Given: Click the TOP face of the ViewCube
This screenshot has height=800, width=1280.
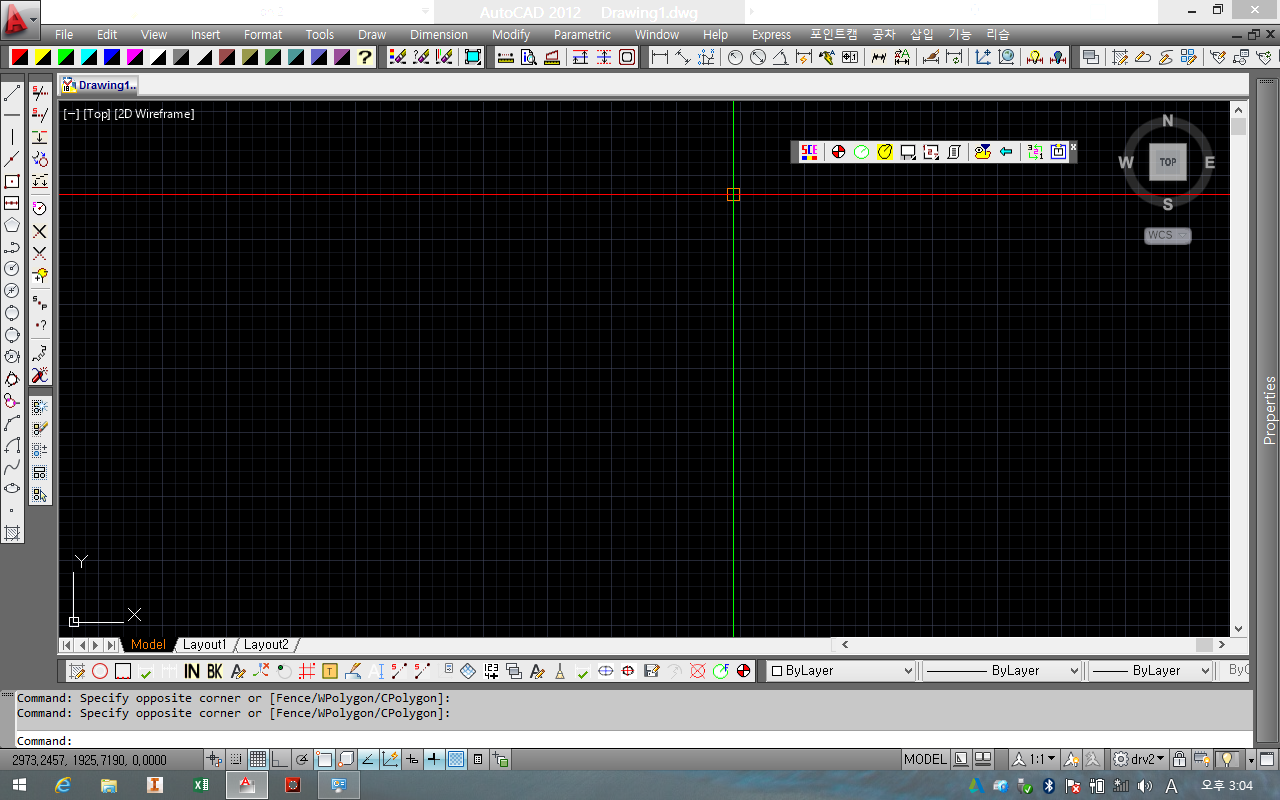Looking at the screenshot, I should point(1168,162).
